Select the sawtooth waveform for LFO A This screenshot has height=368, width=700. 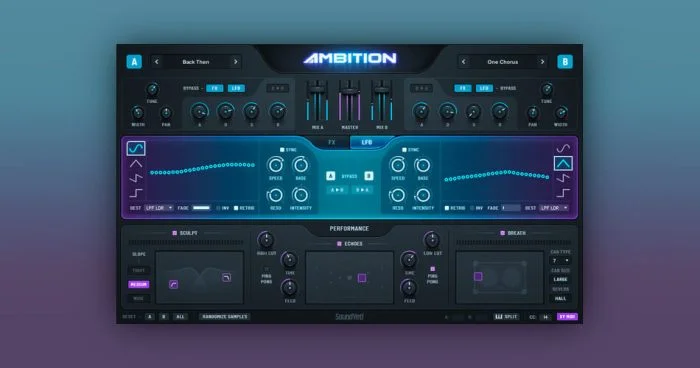coord(136,178)
